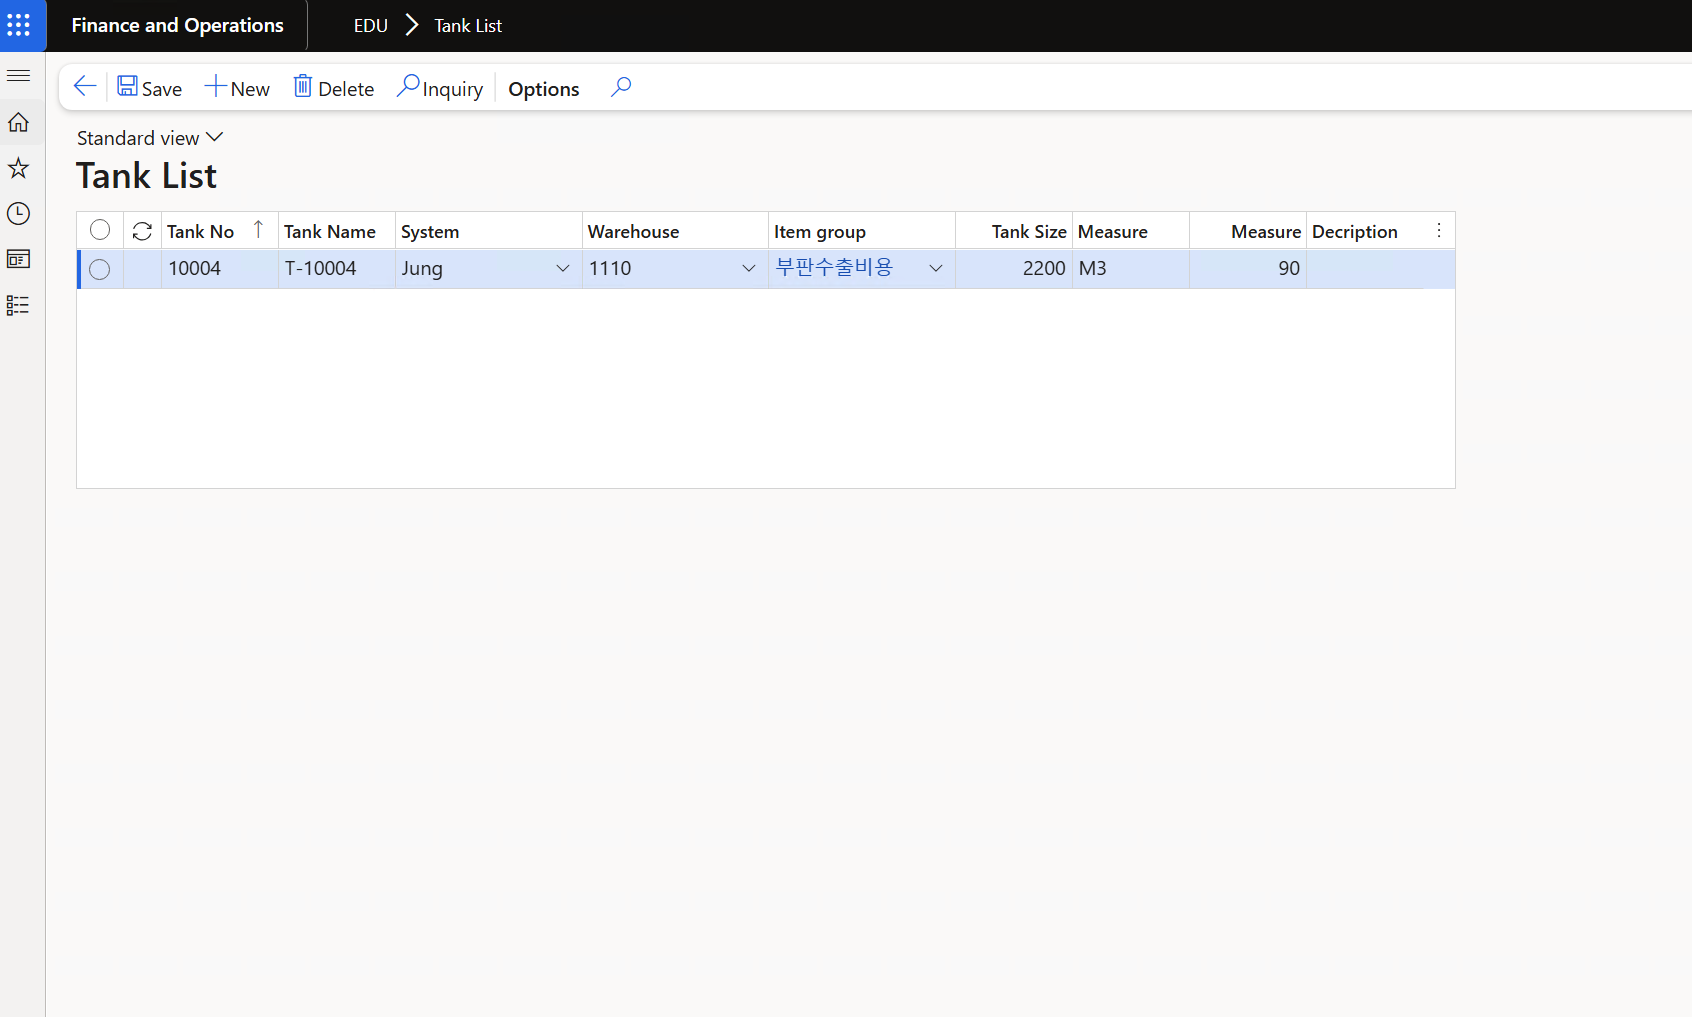Image resolution: width=1692 pixels, height=1017 pixels.
Task: Delete the selected tank
Action: (x=333, y=88)
